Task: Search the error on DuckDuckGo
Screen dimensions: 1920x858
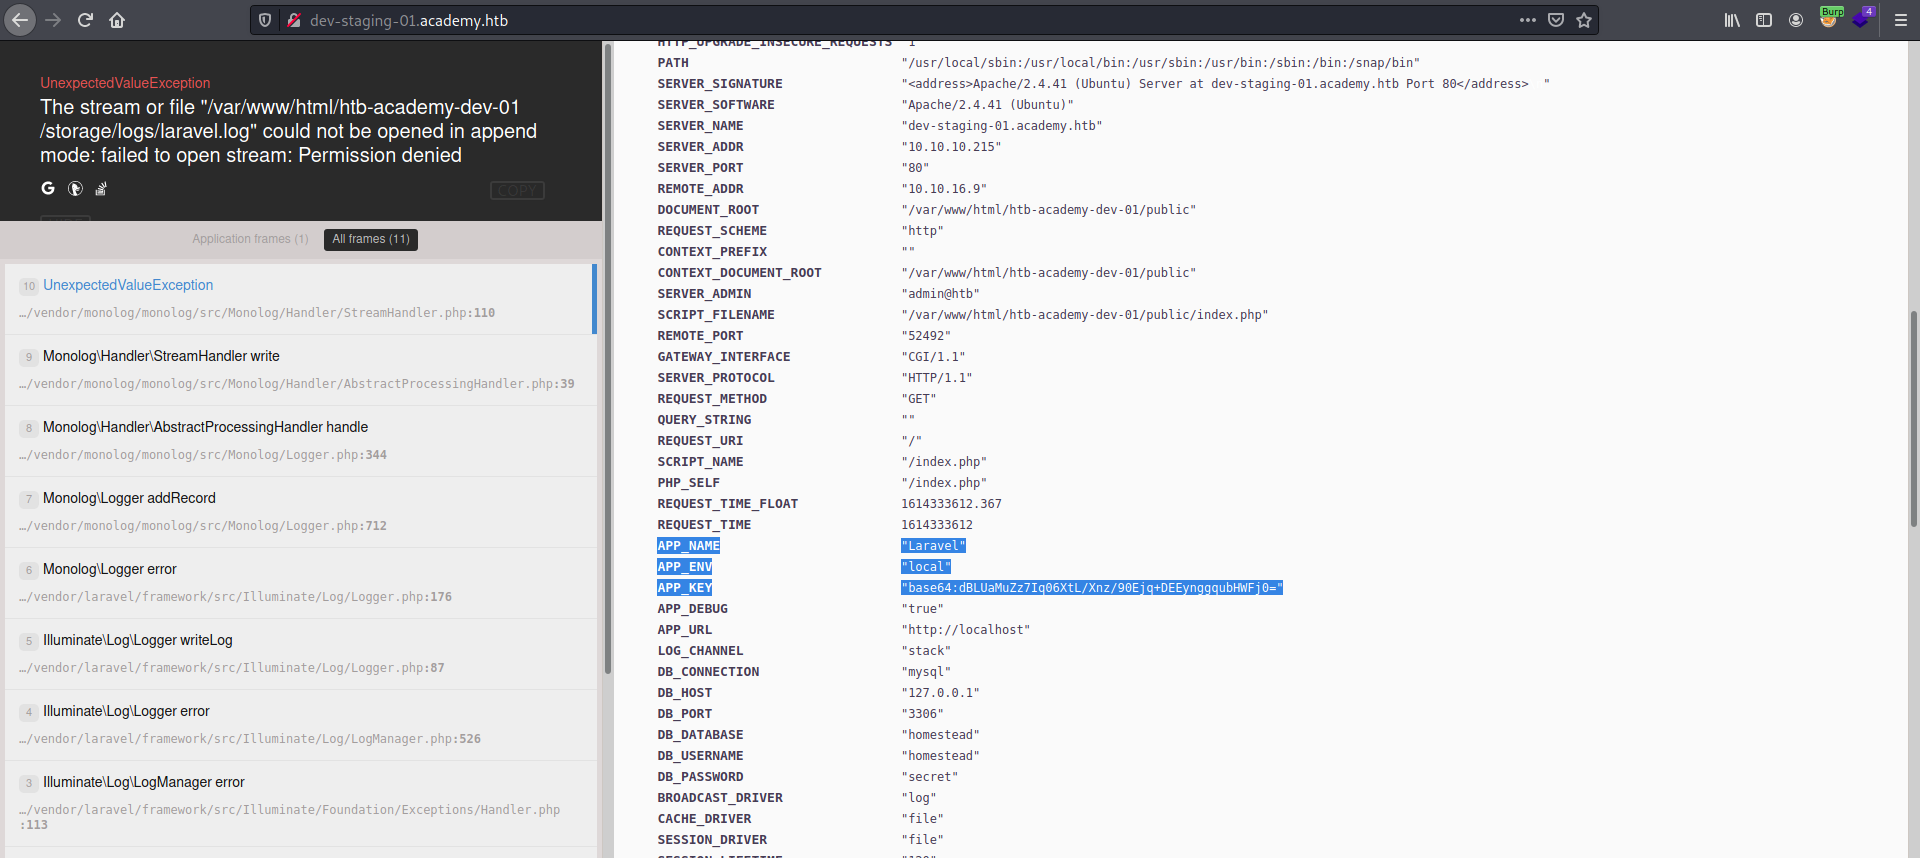Action: (x=75, y=188)
